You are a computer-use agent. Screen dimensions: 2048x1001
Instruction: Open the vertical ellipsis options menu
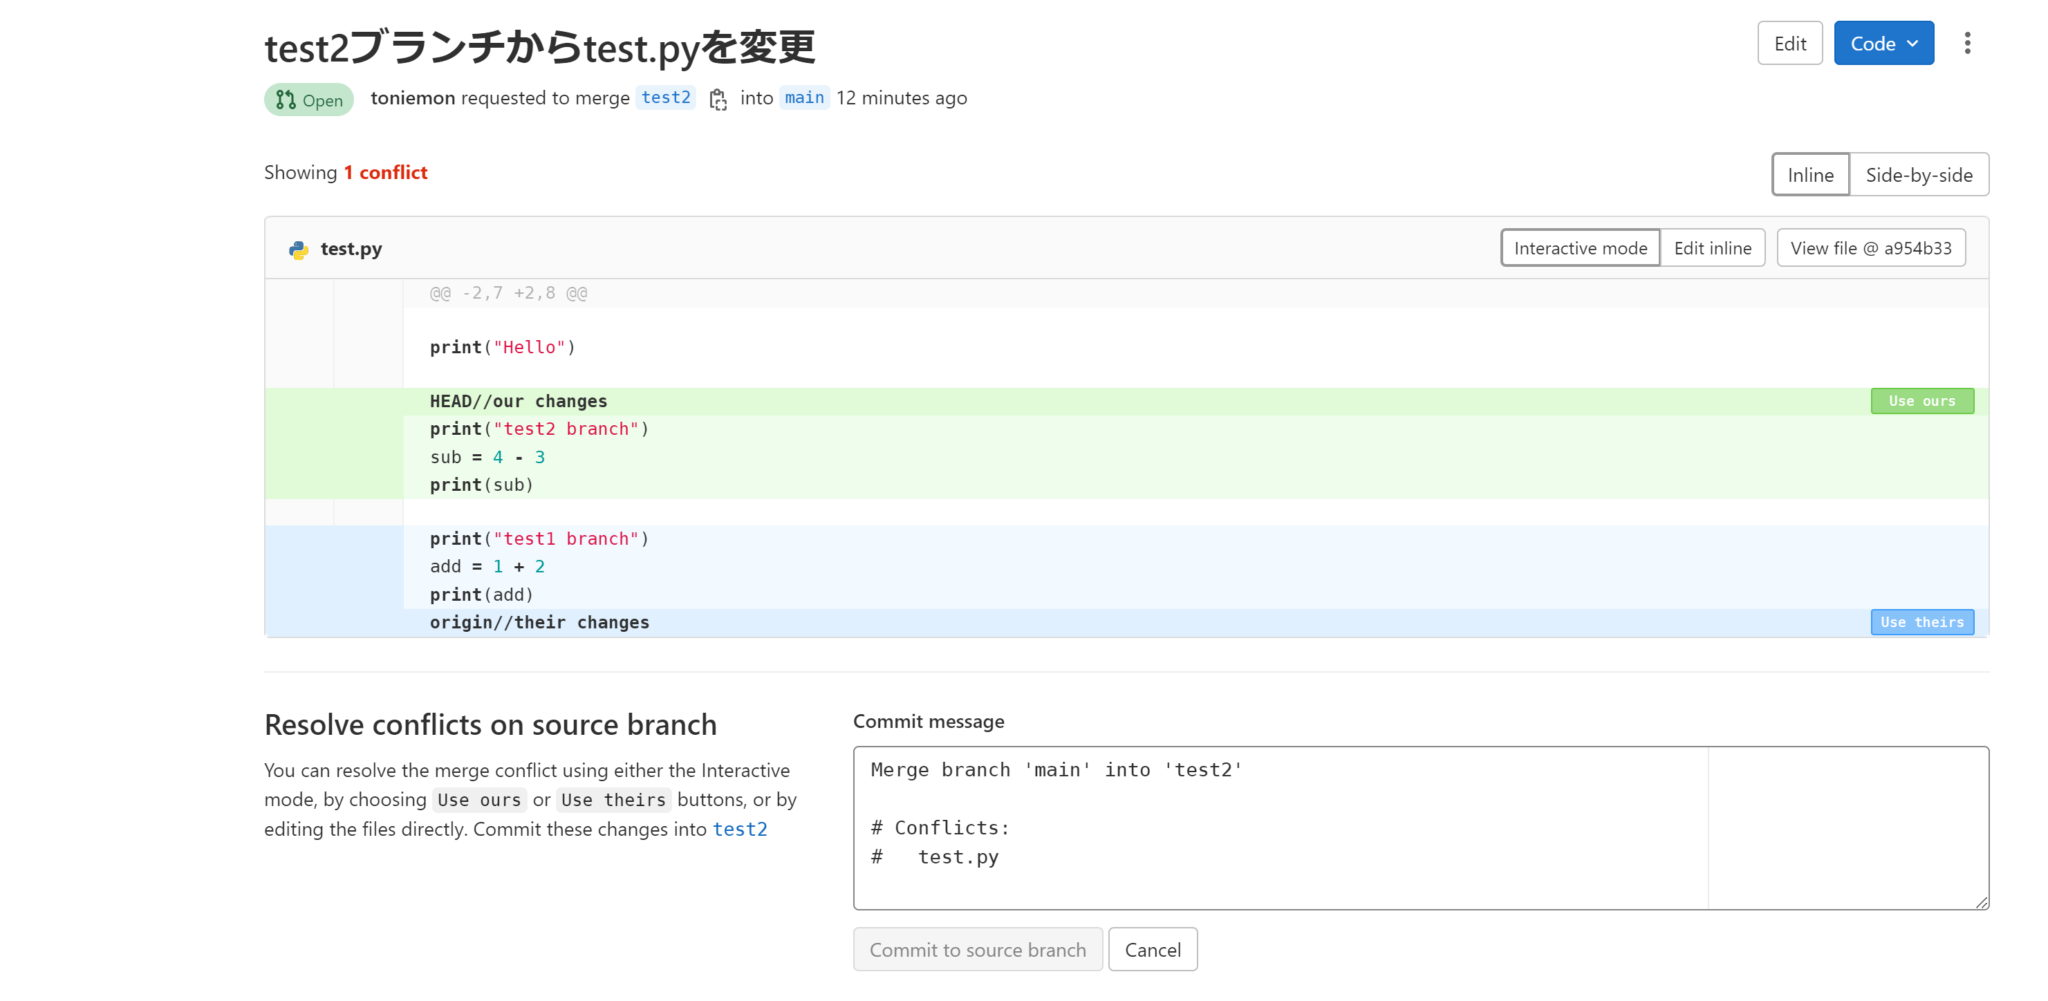[1967, 43]
